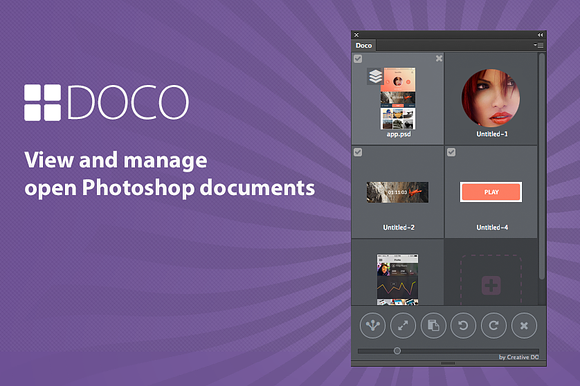Select the phone chart mockup thumbnail

(397, 279)
